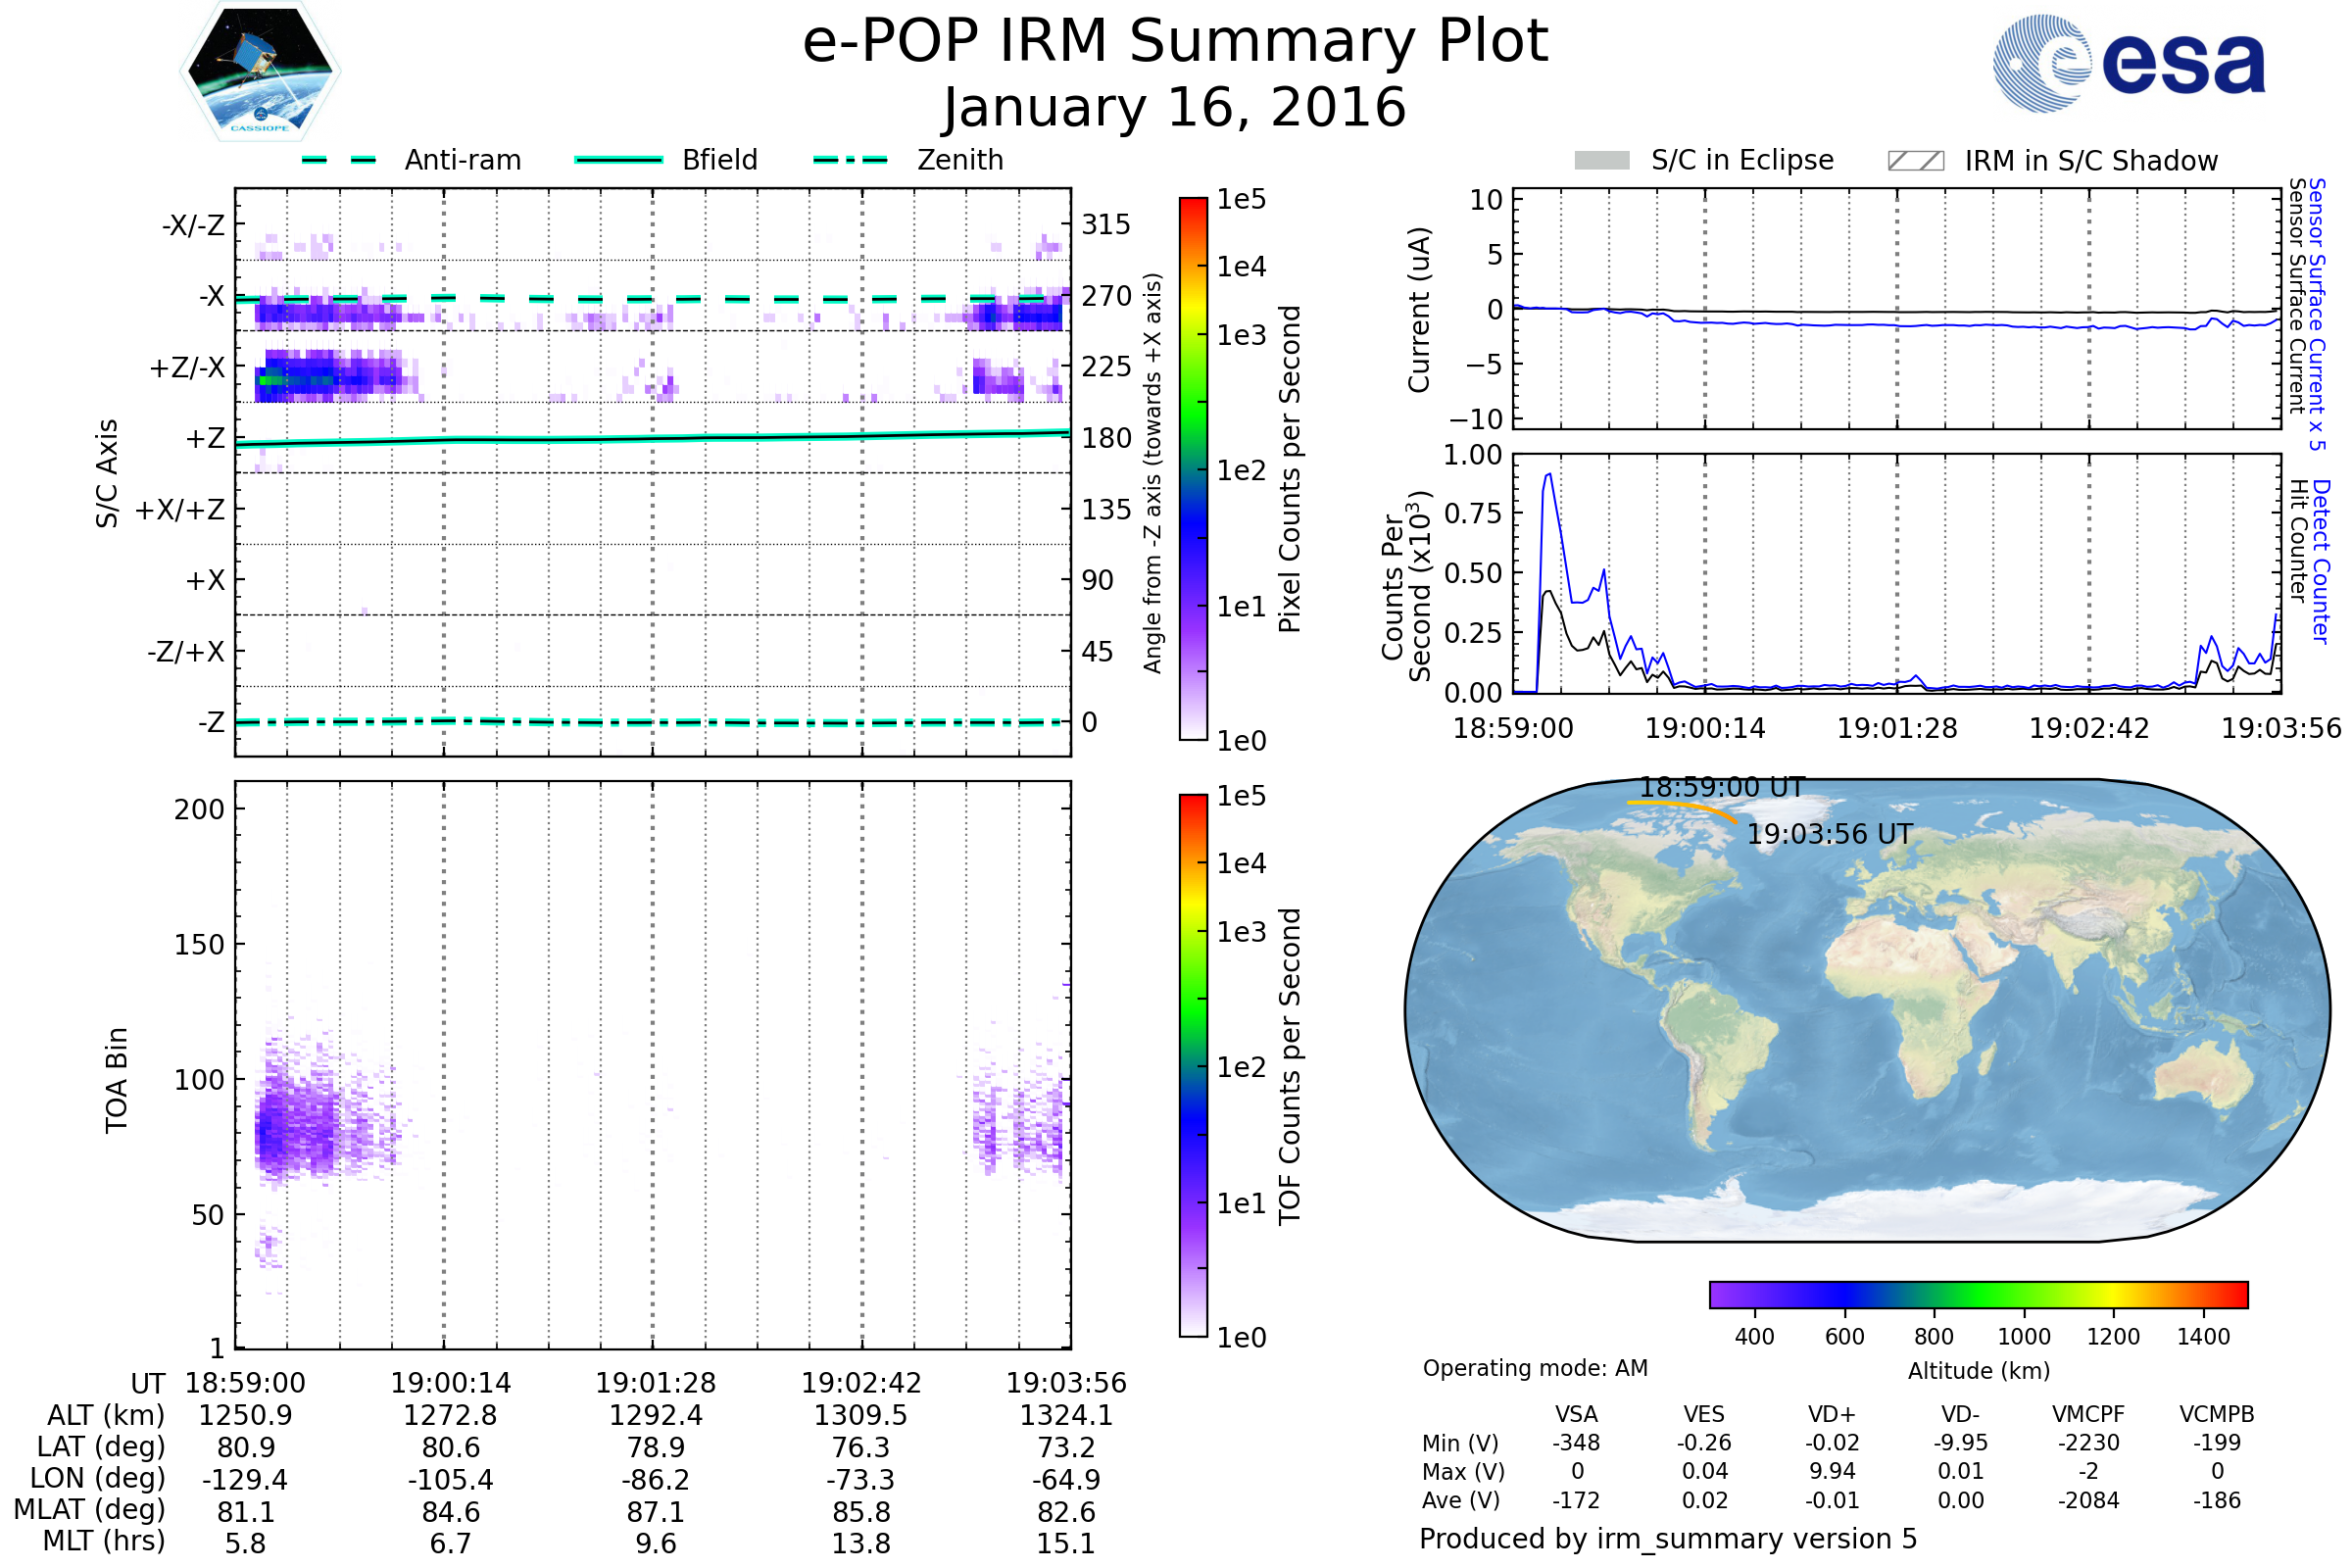Image resolution: width=2352 pixels, height=1568 pixels.
Task: Click the Bfield solid line legend marker
Action: [618, 160]
